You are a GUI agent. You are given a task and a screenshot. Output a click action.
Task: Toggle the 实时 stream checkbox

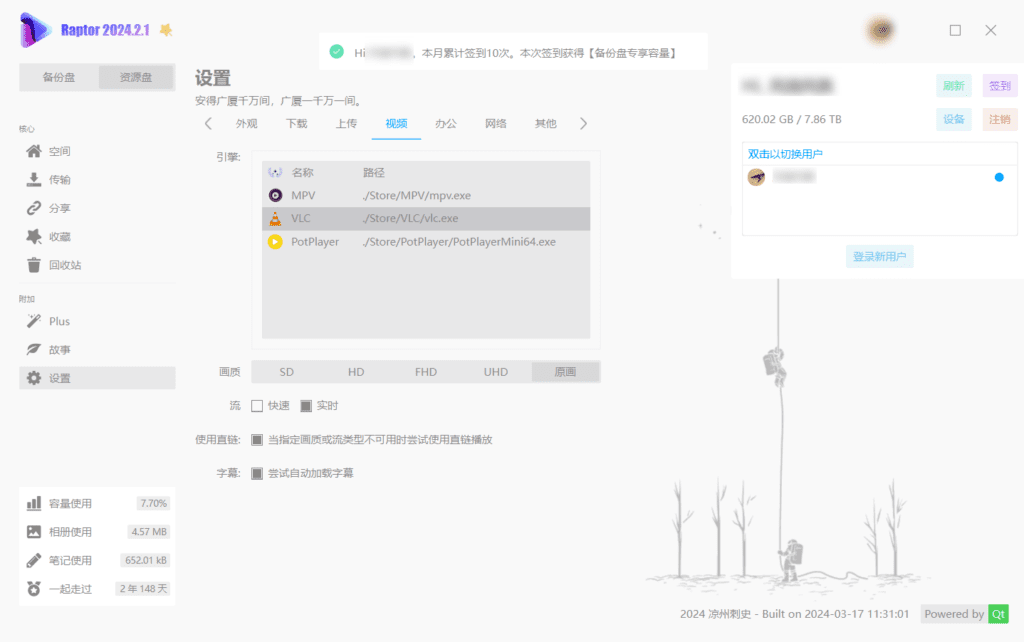pyautogui.click(x=306, y=406)
